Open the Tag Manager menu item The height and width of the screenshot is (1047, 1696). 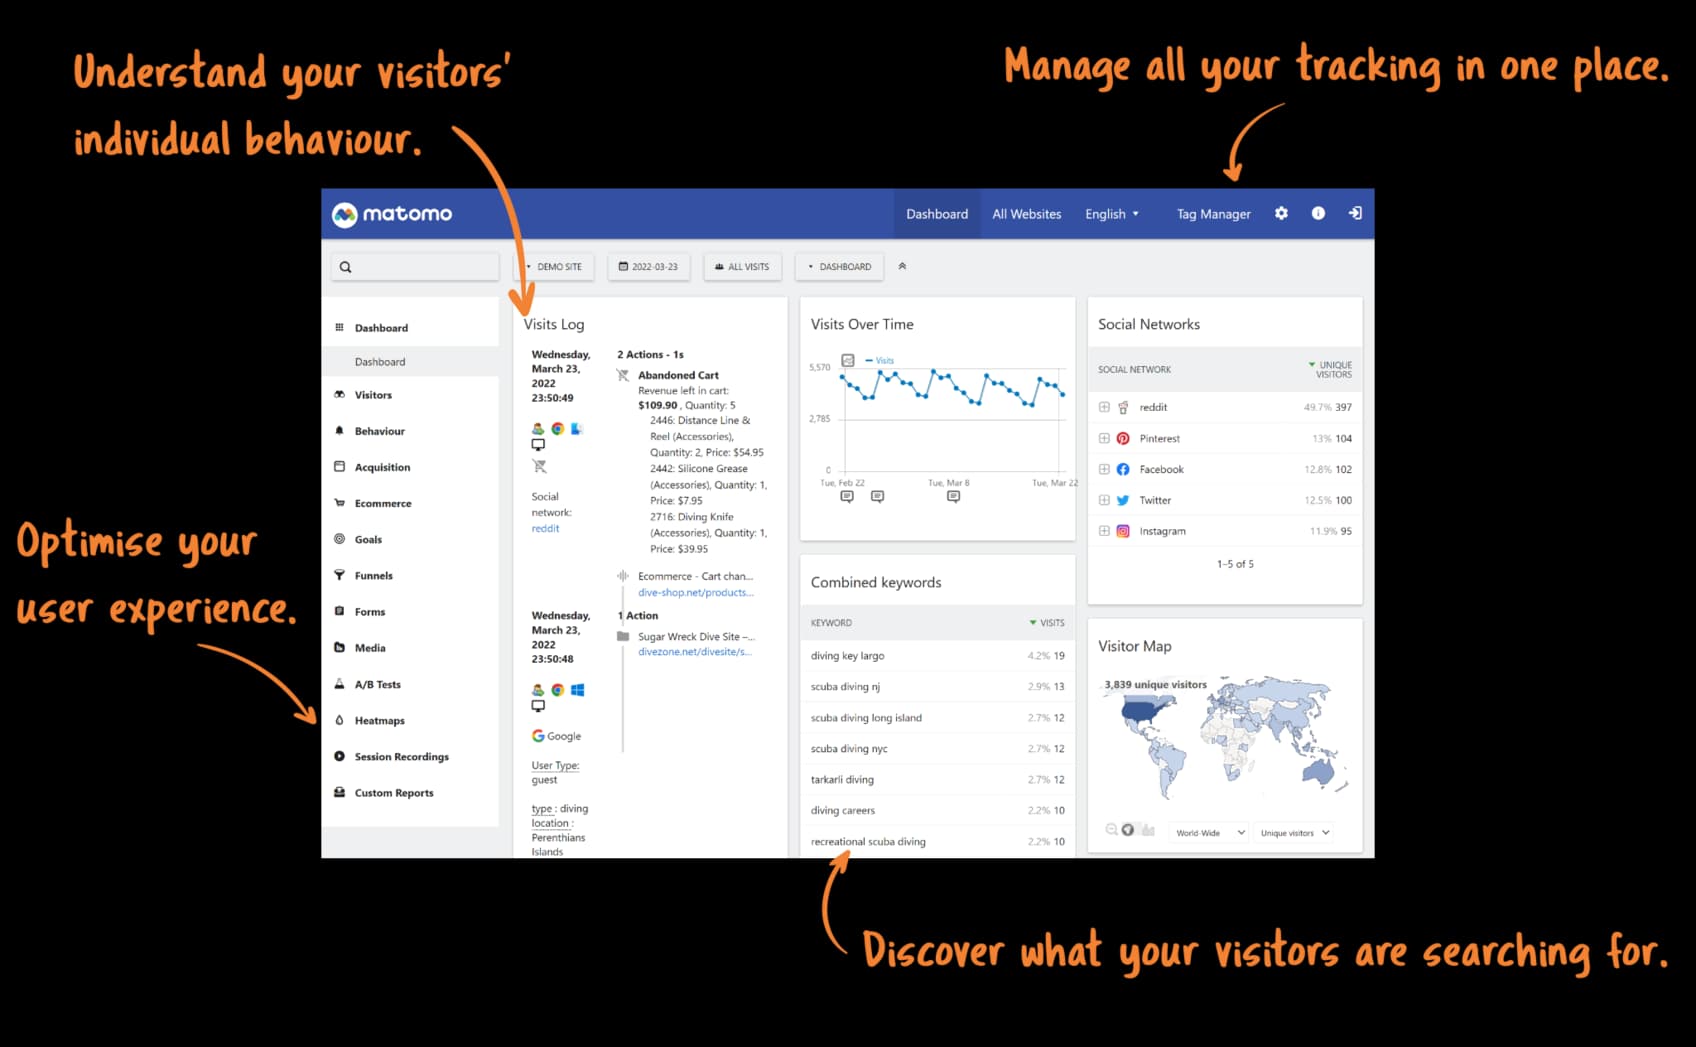[1213, 213]
